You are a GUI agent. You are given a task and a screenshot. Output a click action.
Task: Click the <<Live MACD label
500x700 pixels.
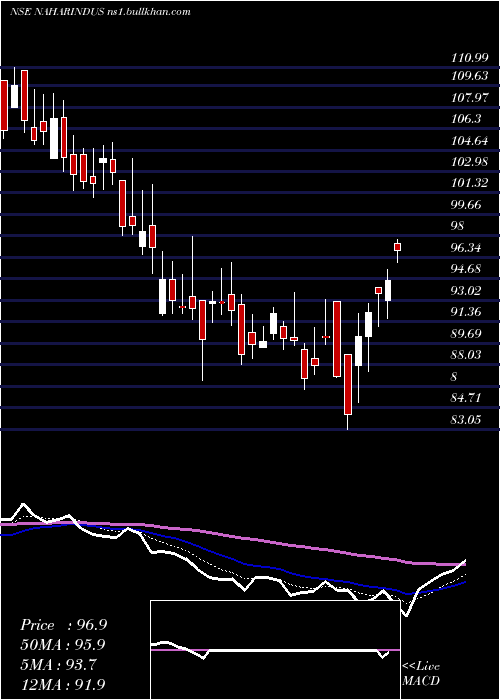coord(421,673)
